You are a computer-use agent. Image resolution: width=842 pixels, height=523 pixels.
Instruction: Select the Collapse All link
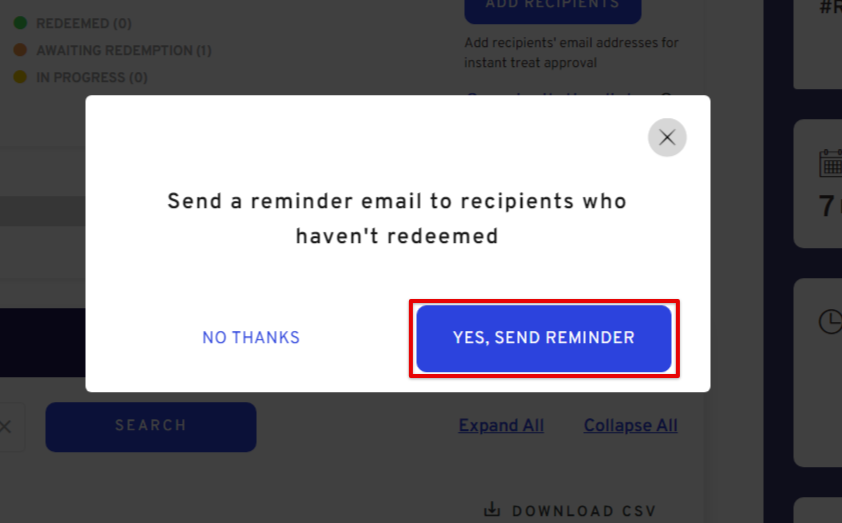(630, 425)
